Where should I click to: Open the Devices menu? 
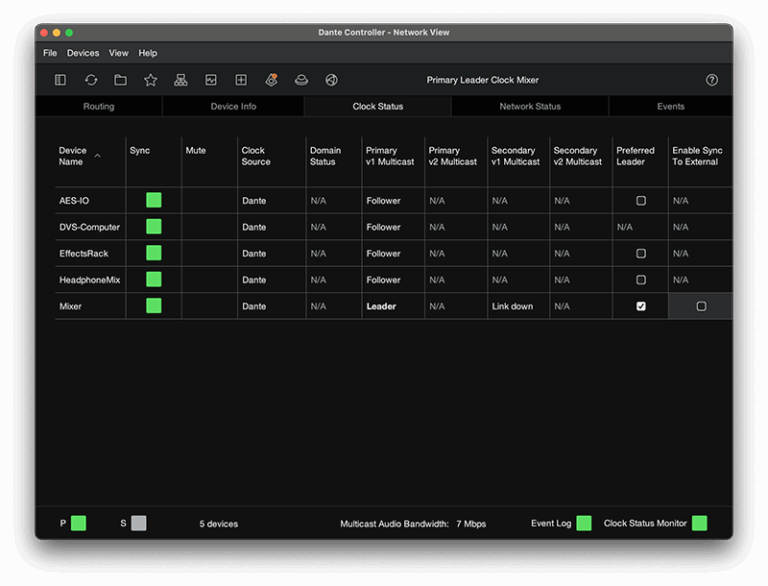(83, 53)
